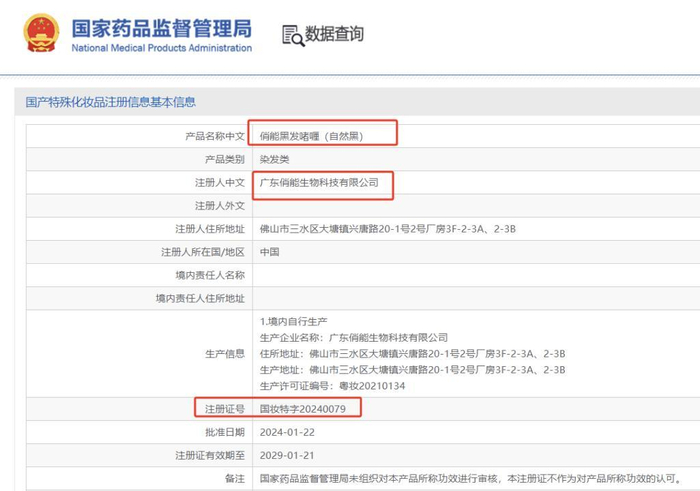This screenshot has height=491, width=700.
Task: Select approval date 2024-01-22
Action: tap(287, 432)
